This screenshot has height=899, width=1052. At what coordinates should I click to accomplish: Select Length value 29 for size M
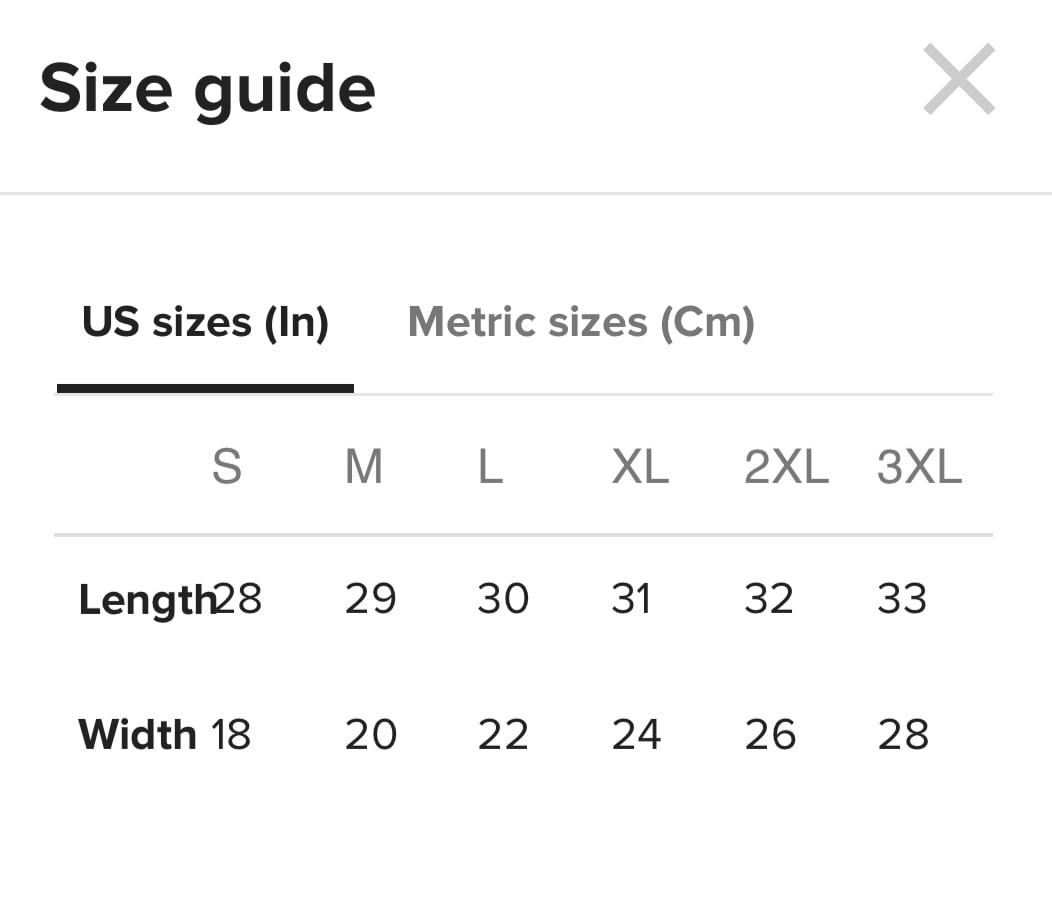point(370,598)
